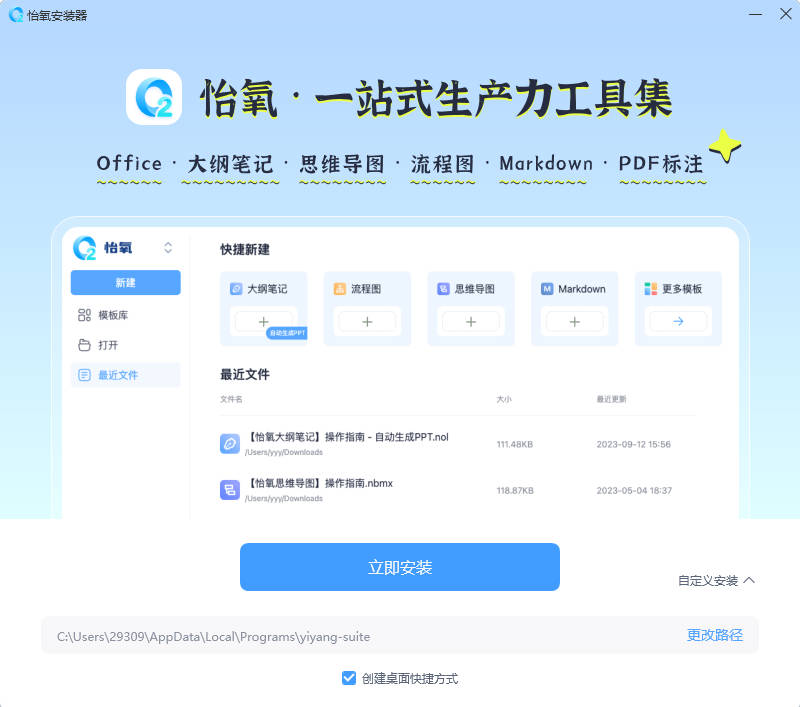
Task: Click the 立即安装 install button
Action: click(x=399, y=567)
